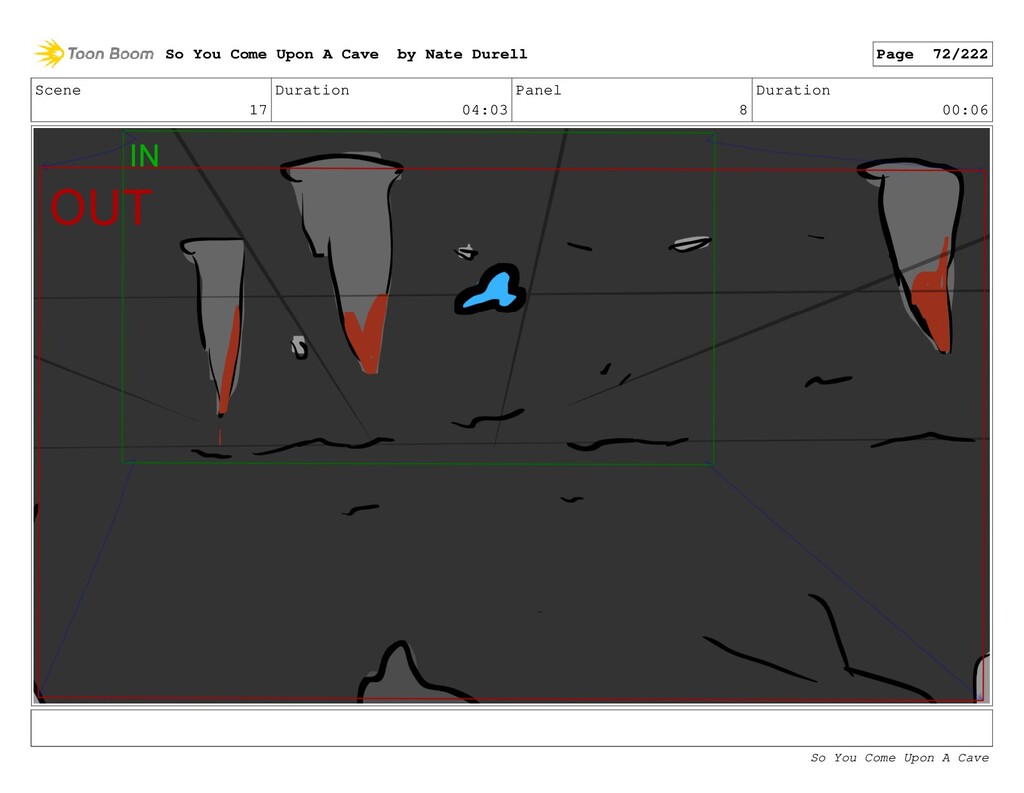Click the green 'IN' camera label
Image resolution: width=1024 pixels, height=793 pixels.
(x=144, y=156)
